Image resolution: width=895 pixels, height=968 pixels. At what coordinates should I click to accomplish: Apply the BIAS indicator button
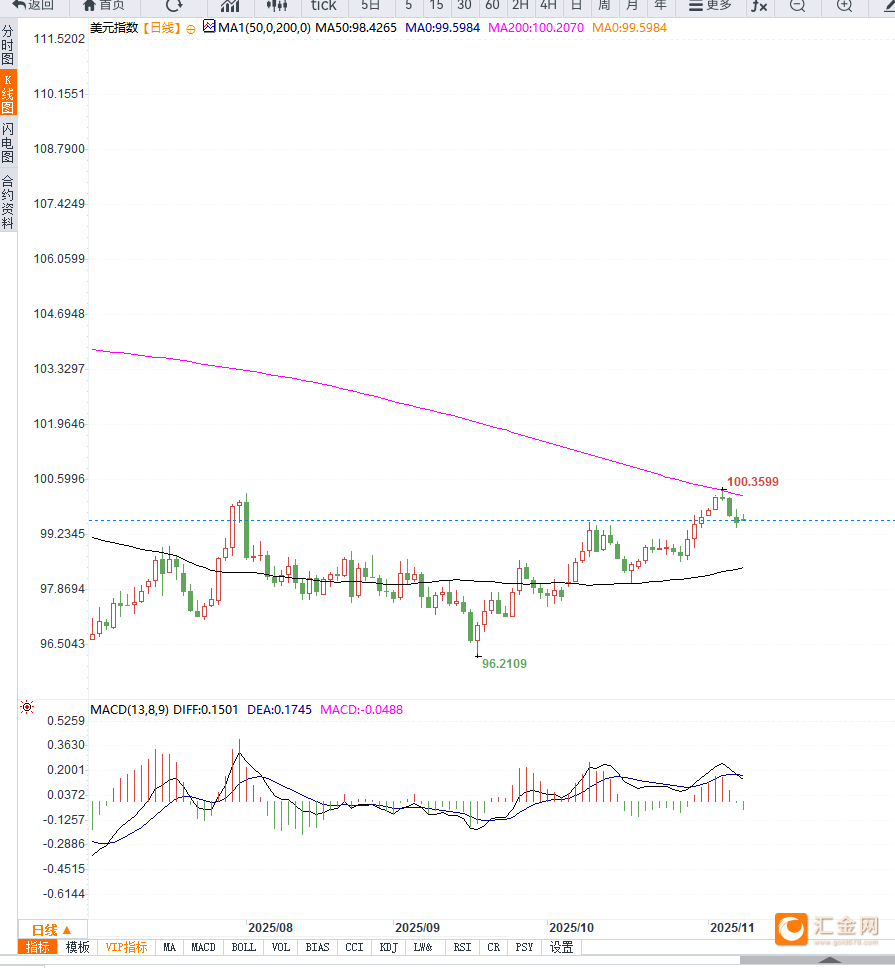tap(318, 947)
